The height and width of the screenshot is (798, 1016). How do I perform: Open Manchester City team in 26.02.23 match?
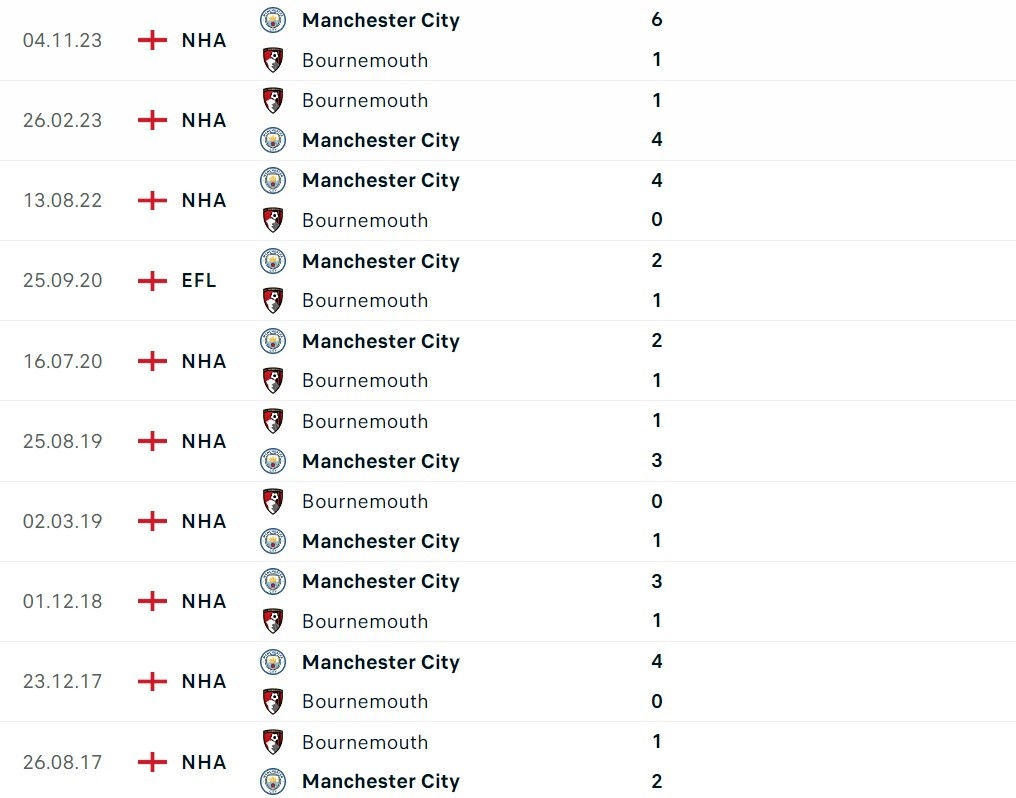pyautogui.click(x=380, y=140)
